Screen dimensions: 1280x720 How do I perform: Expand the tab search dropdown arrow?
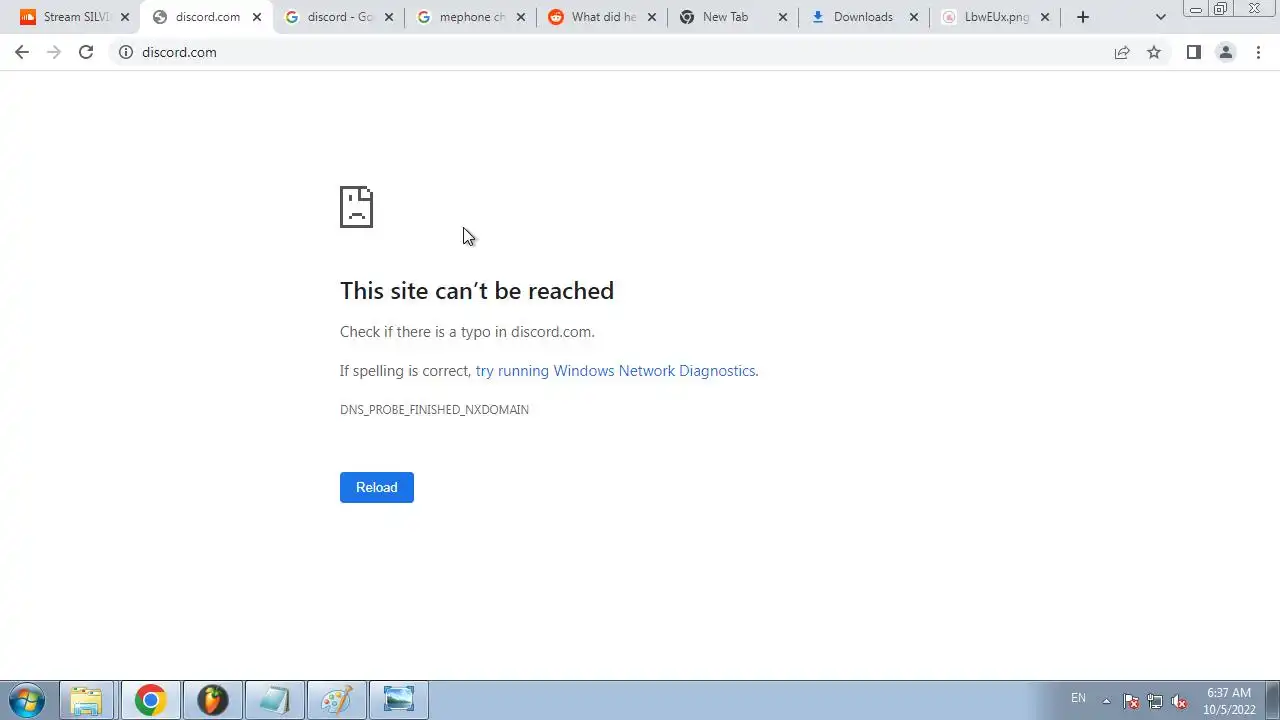[x=1161, y=17]
